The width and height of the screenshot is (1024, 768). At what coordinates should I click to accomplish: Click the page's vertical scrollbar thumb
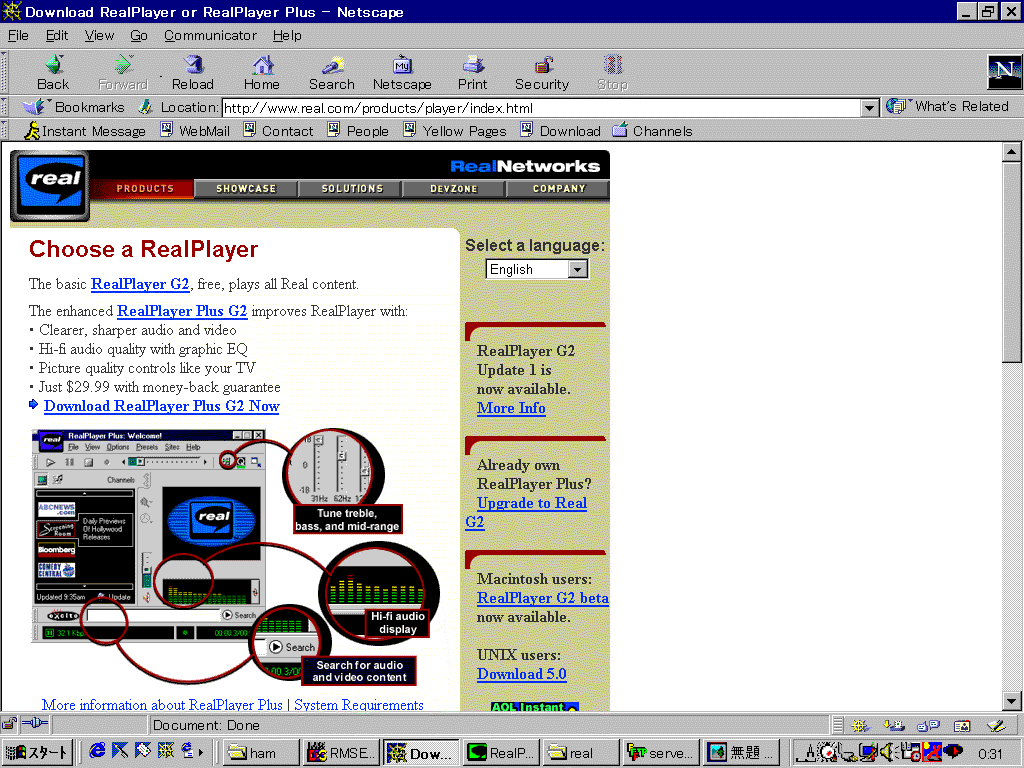(x=1012, y=261)
